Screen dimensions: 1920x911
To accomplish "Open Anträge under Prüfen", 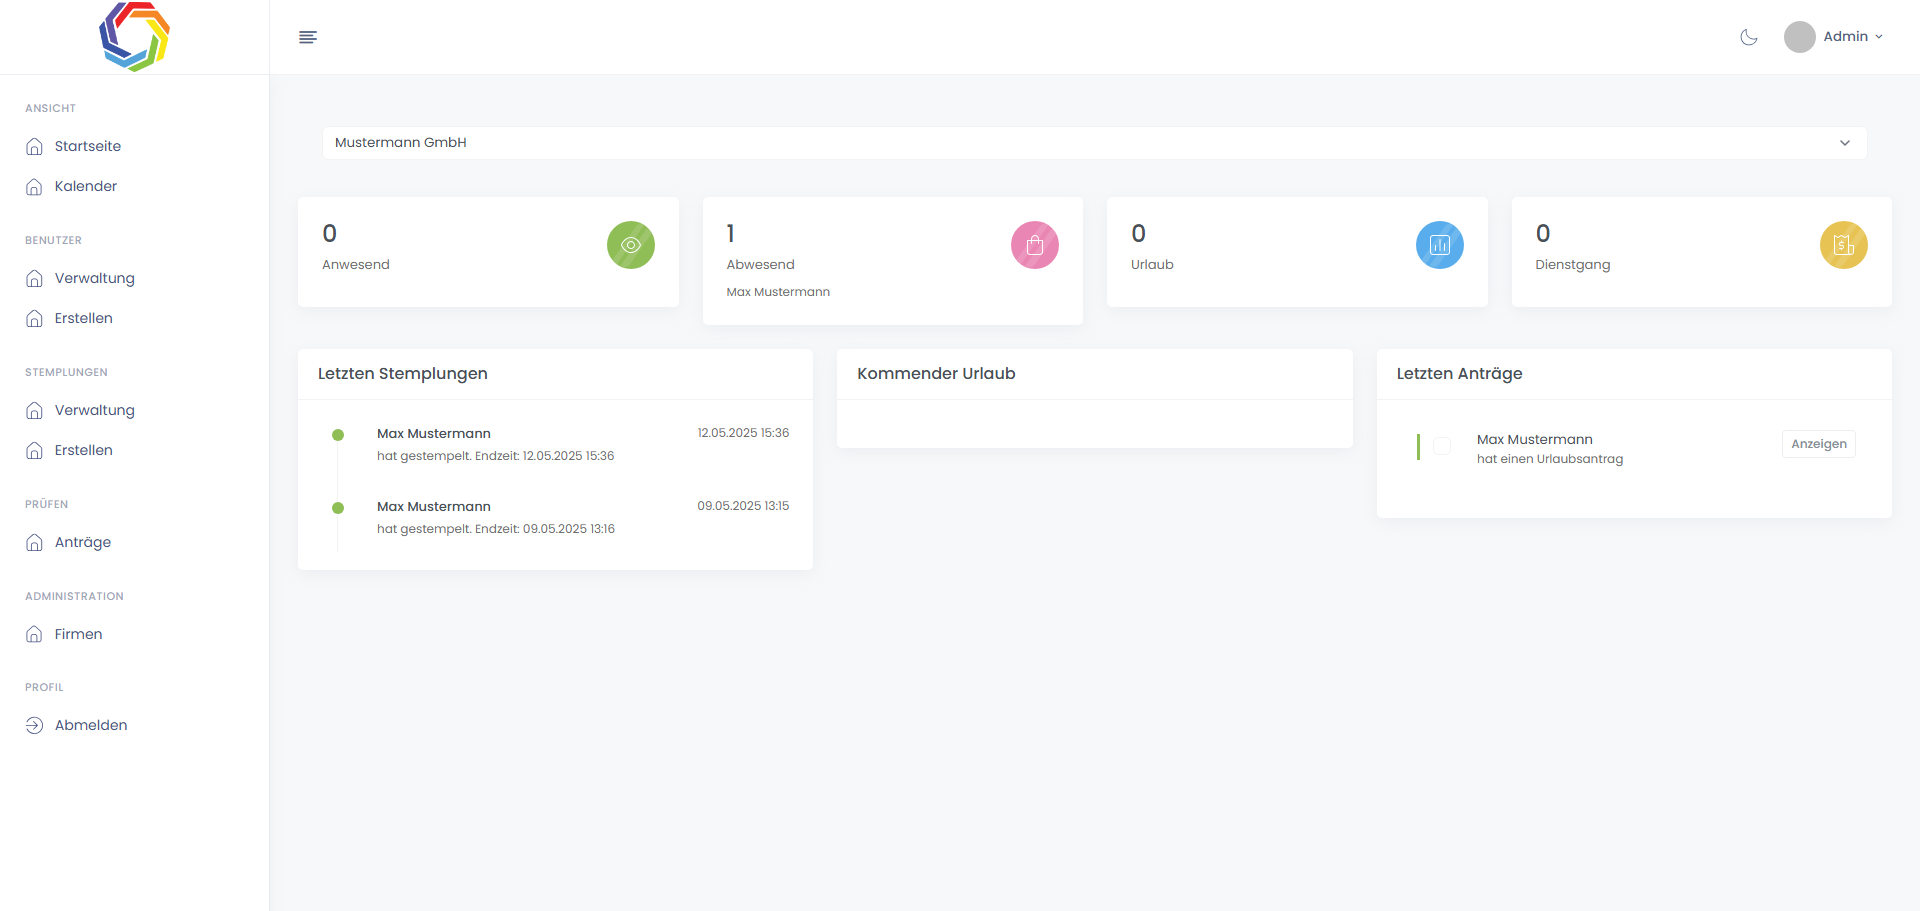I will coord(83,542).
